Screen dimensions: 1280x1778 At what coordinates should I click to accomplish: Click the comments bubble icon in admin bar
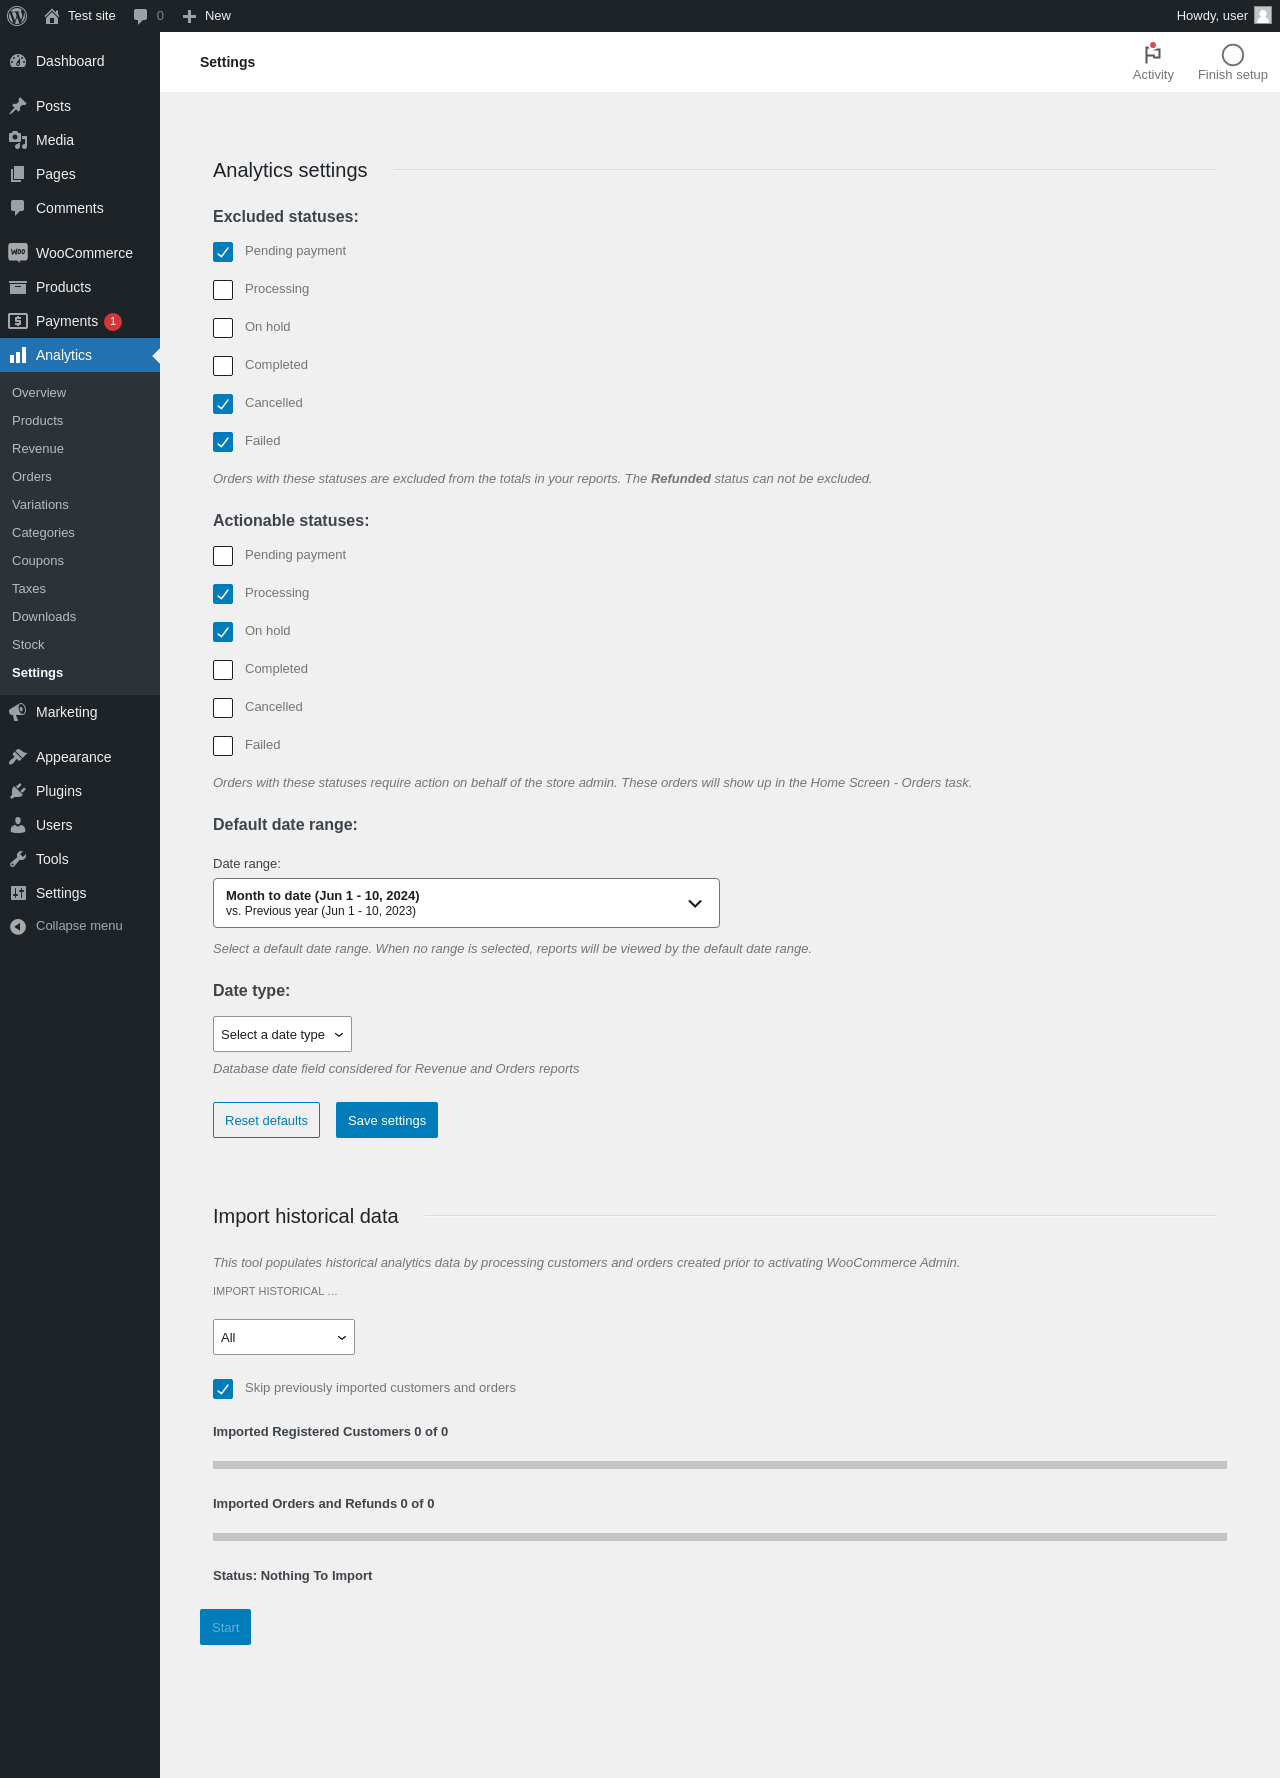[x=140, y=16]
